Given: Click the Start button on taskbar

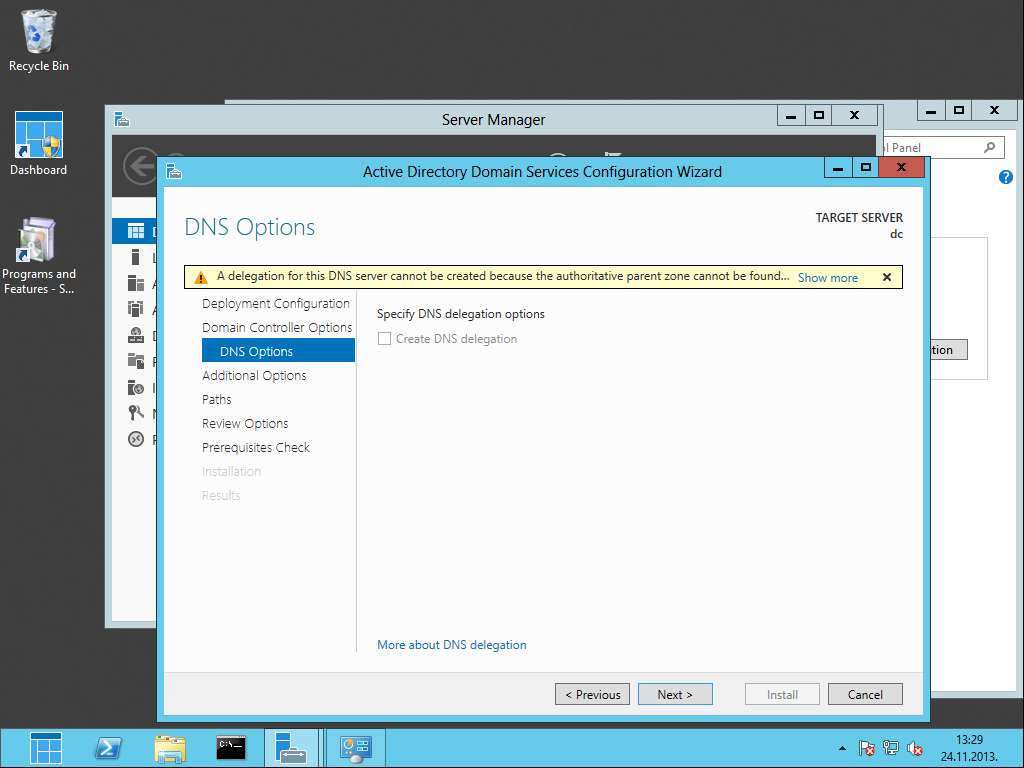Looking at the screenshot, I should (x=46, y=748).
